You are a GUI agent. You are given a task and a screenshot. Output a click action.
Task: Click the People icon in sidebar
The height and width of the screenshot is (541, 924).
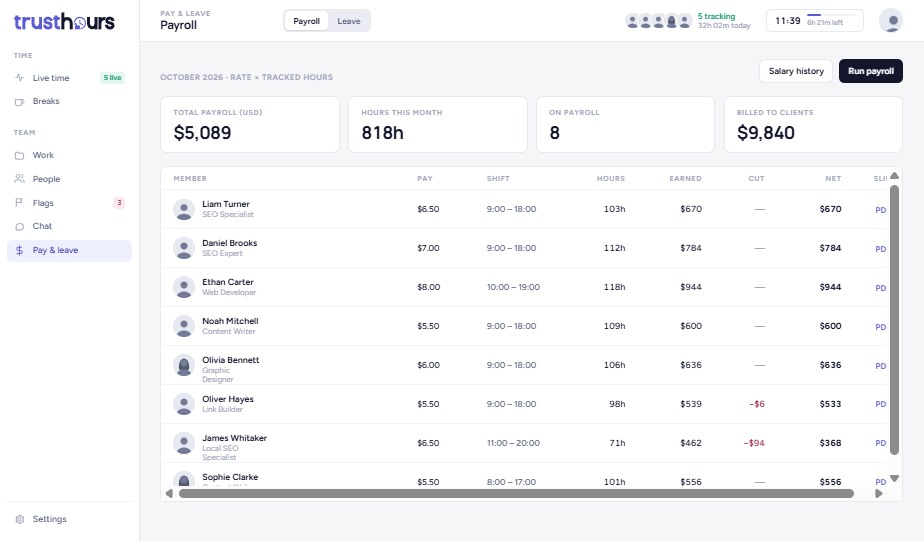tap(19, 179)
